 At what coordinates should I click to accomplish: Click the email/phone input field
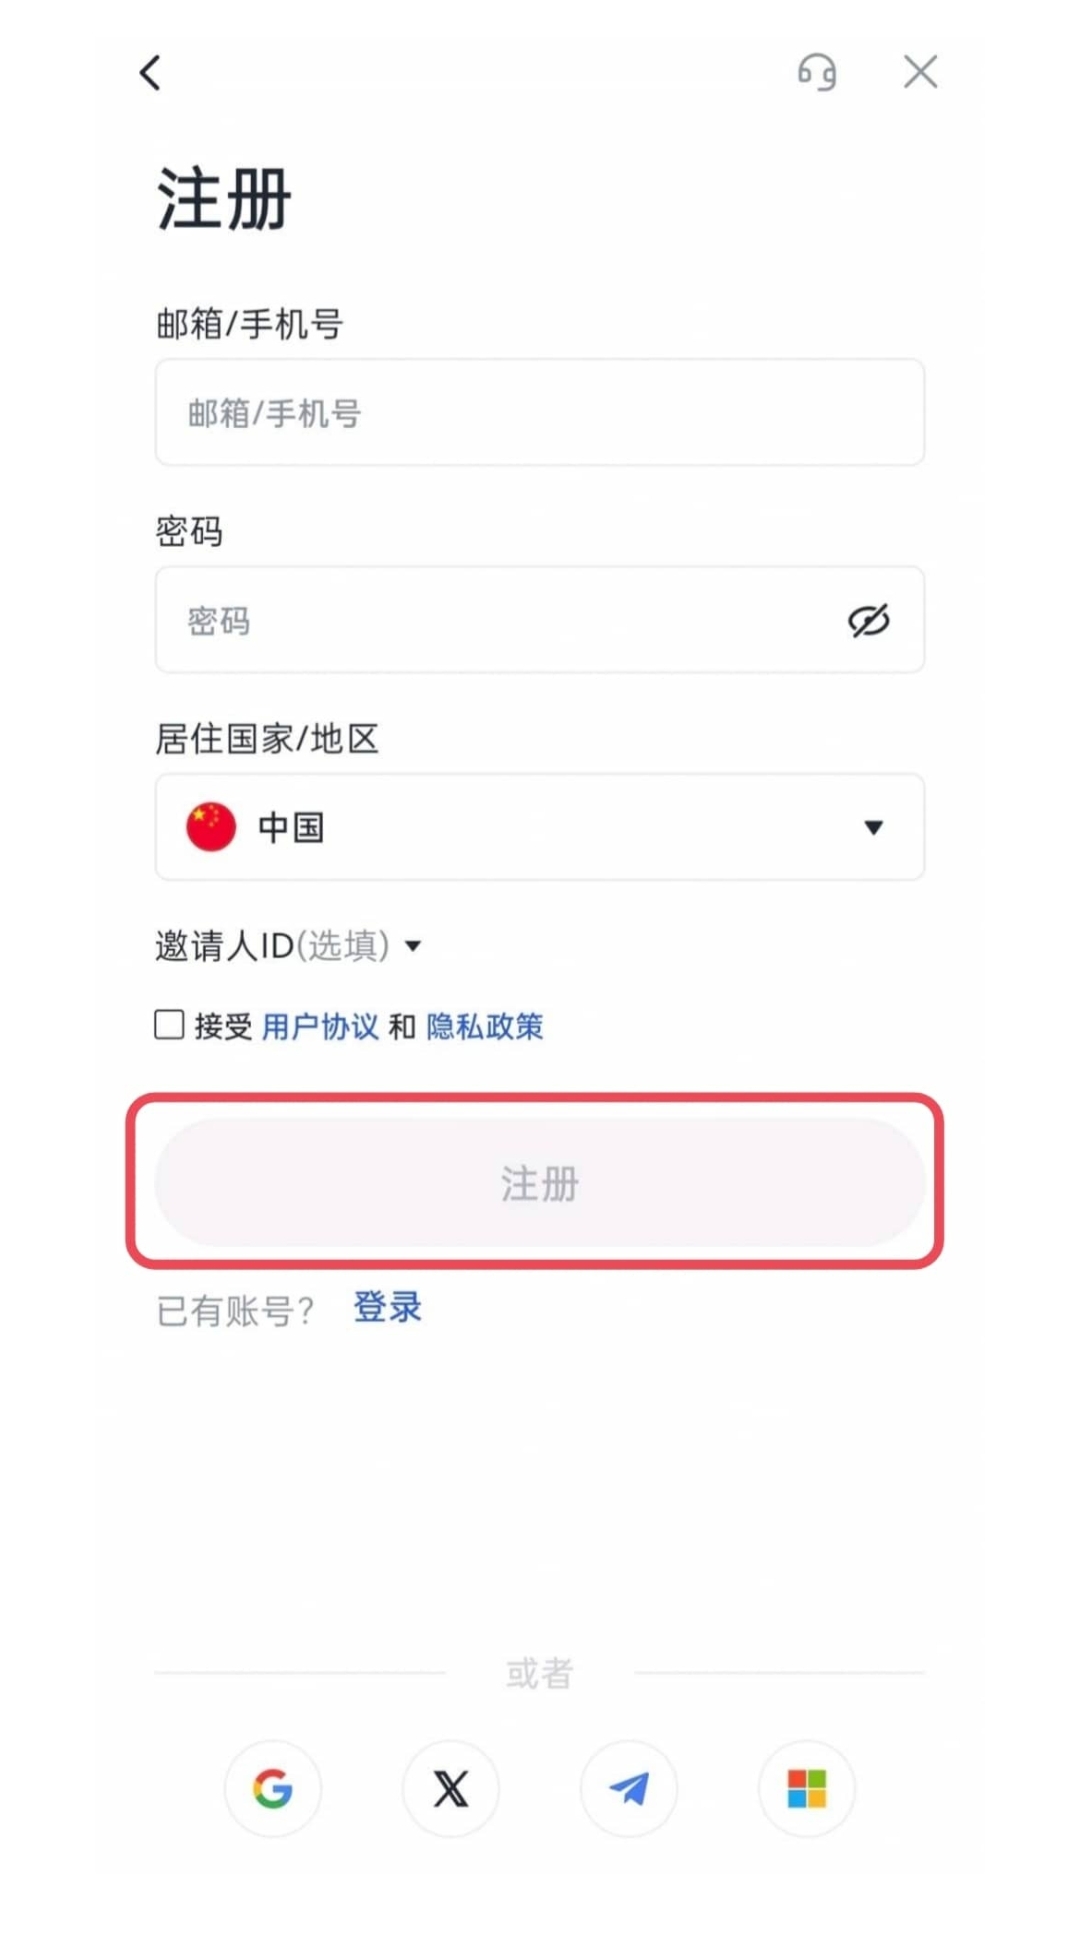coord(540,412)
